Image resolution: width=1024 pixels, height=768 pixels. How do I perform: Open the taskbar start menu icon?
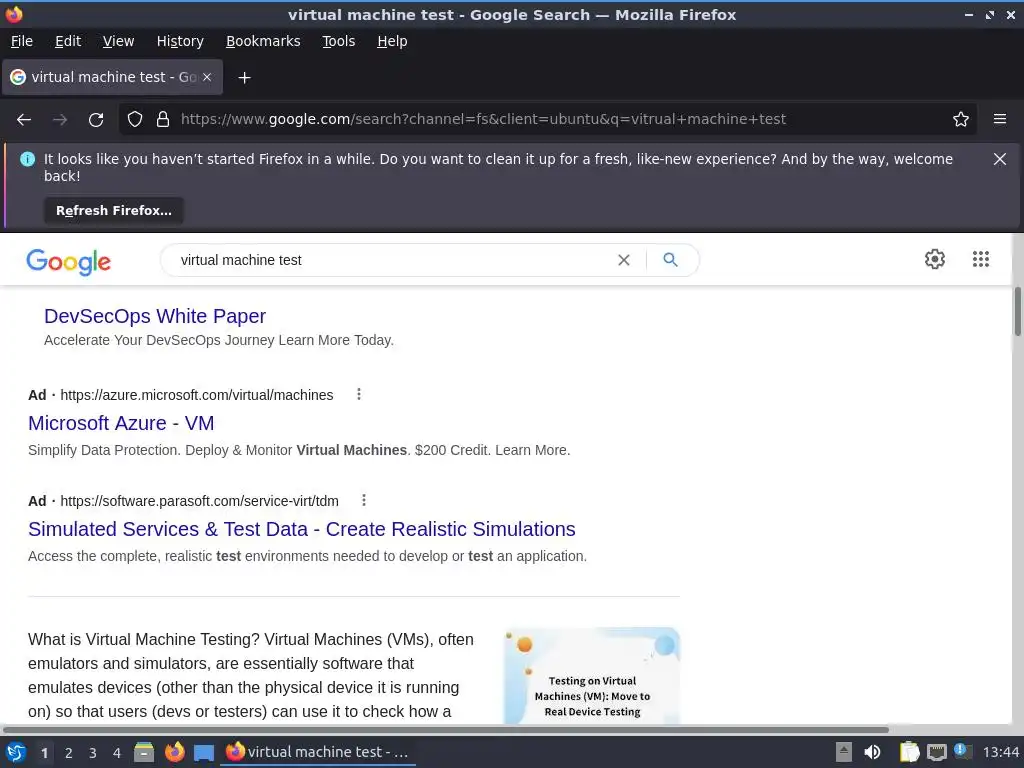pyautogui.click(x=16, y=752)
